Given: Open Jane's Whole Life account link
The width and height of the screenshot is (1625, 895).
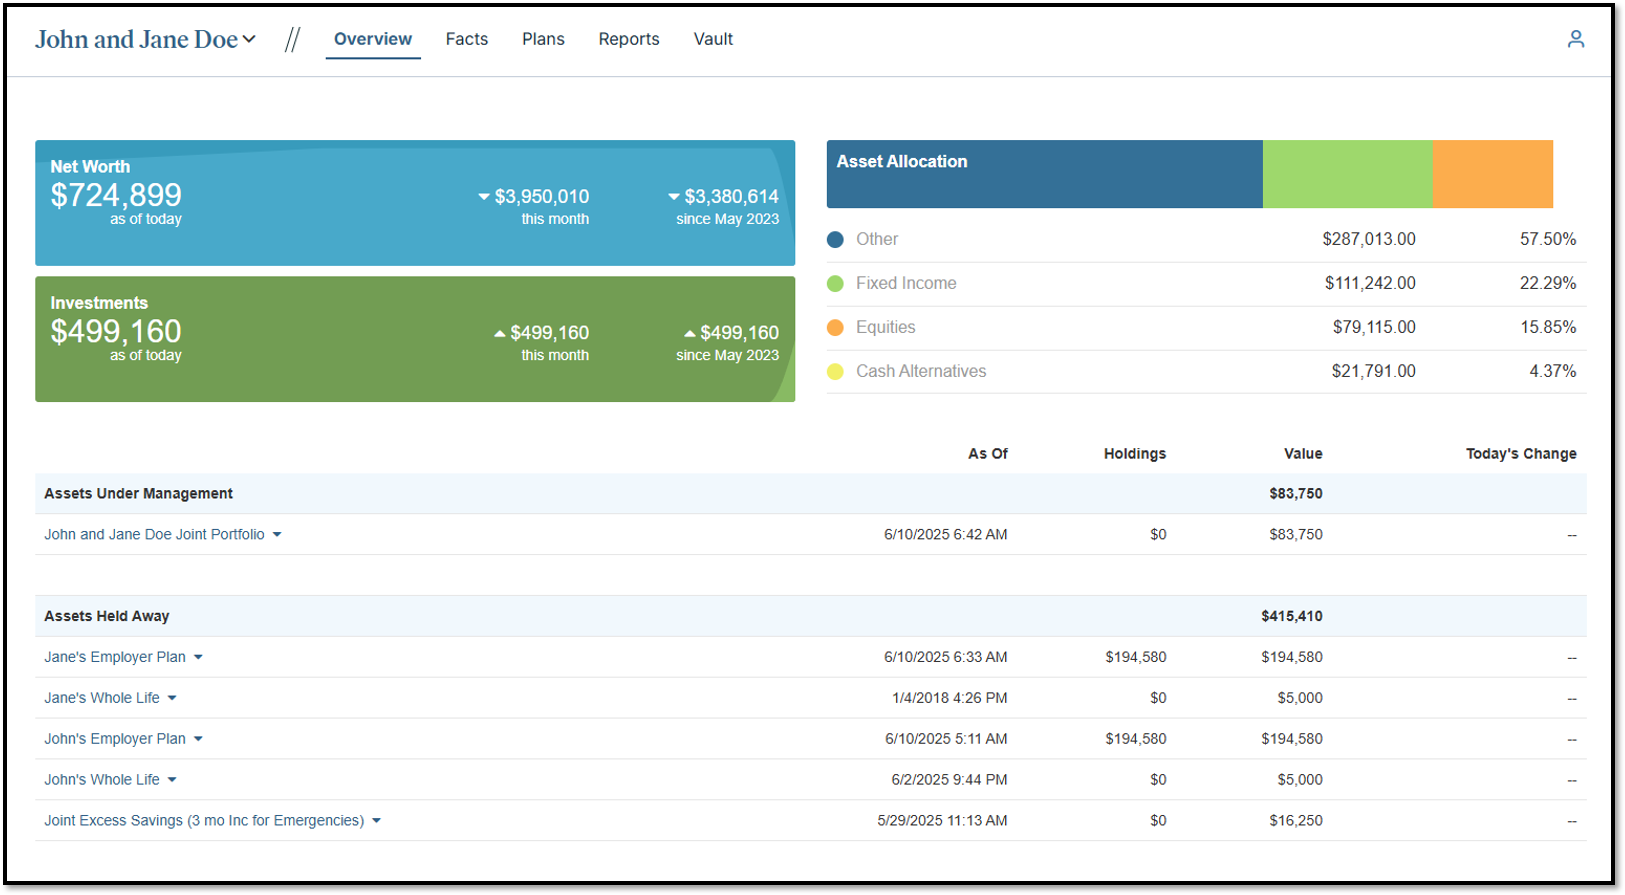Looking at the screenshot, I should pyautogui.click(x=102, y=698).
